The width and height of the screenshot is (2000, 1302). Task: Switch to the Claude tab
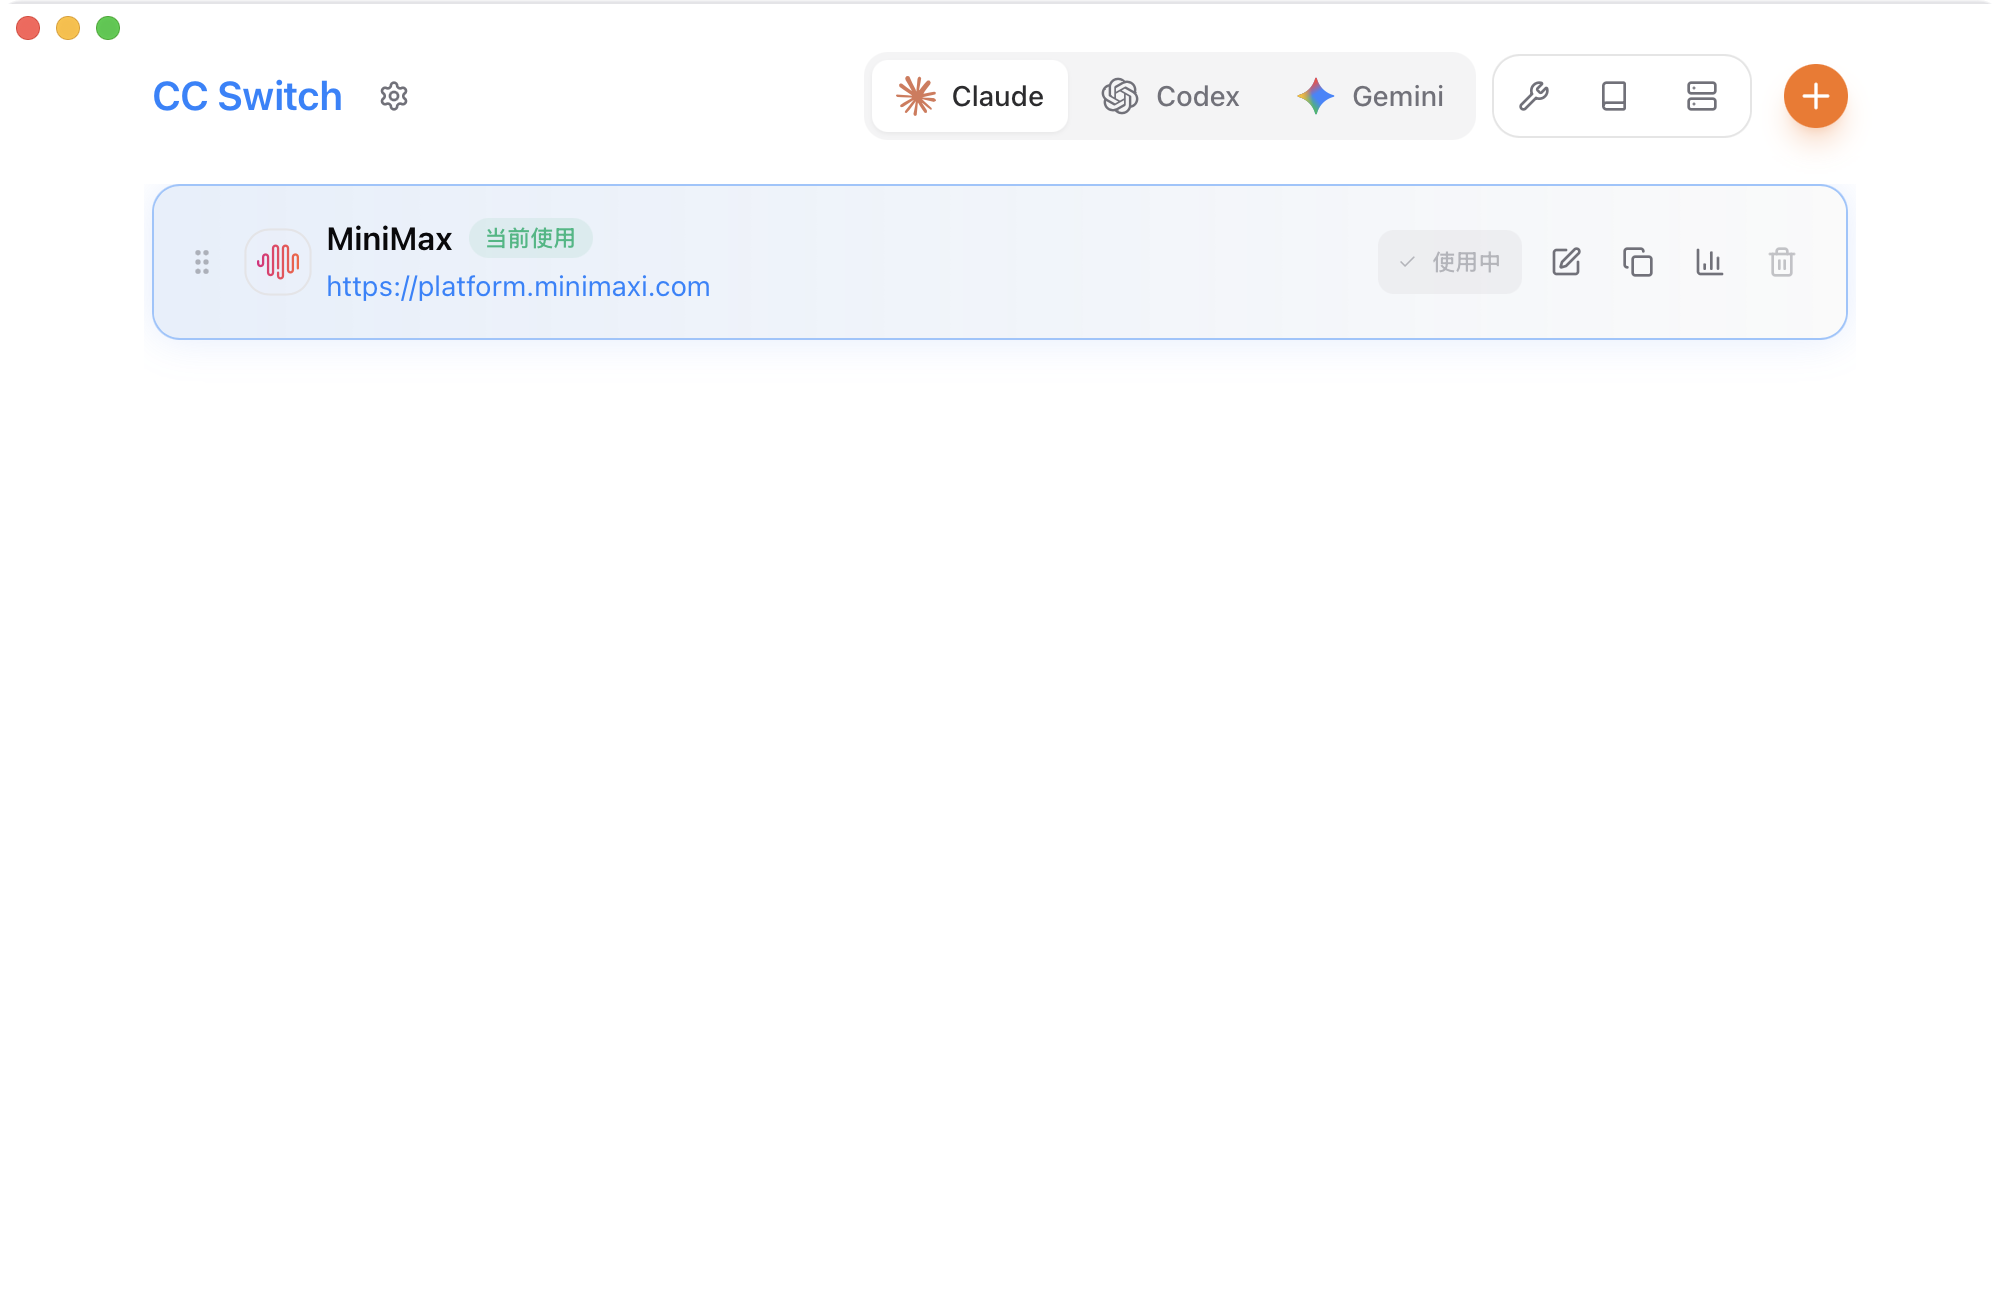click(970, 96)
